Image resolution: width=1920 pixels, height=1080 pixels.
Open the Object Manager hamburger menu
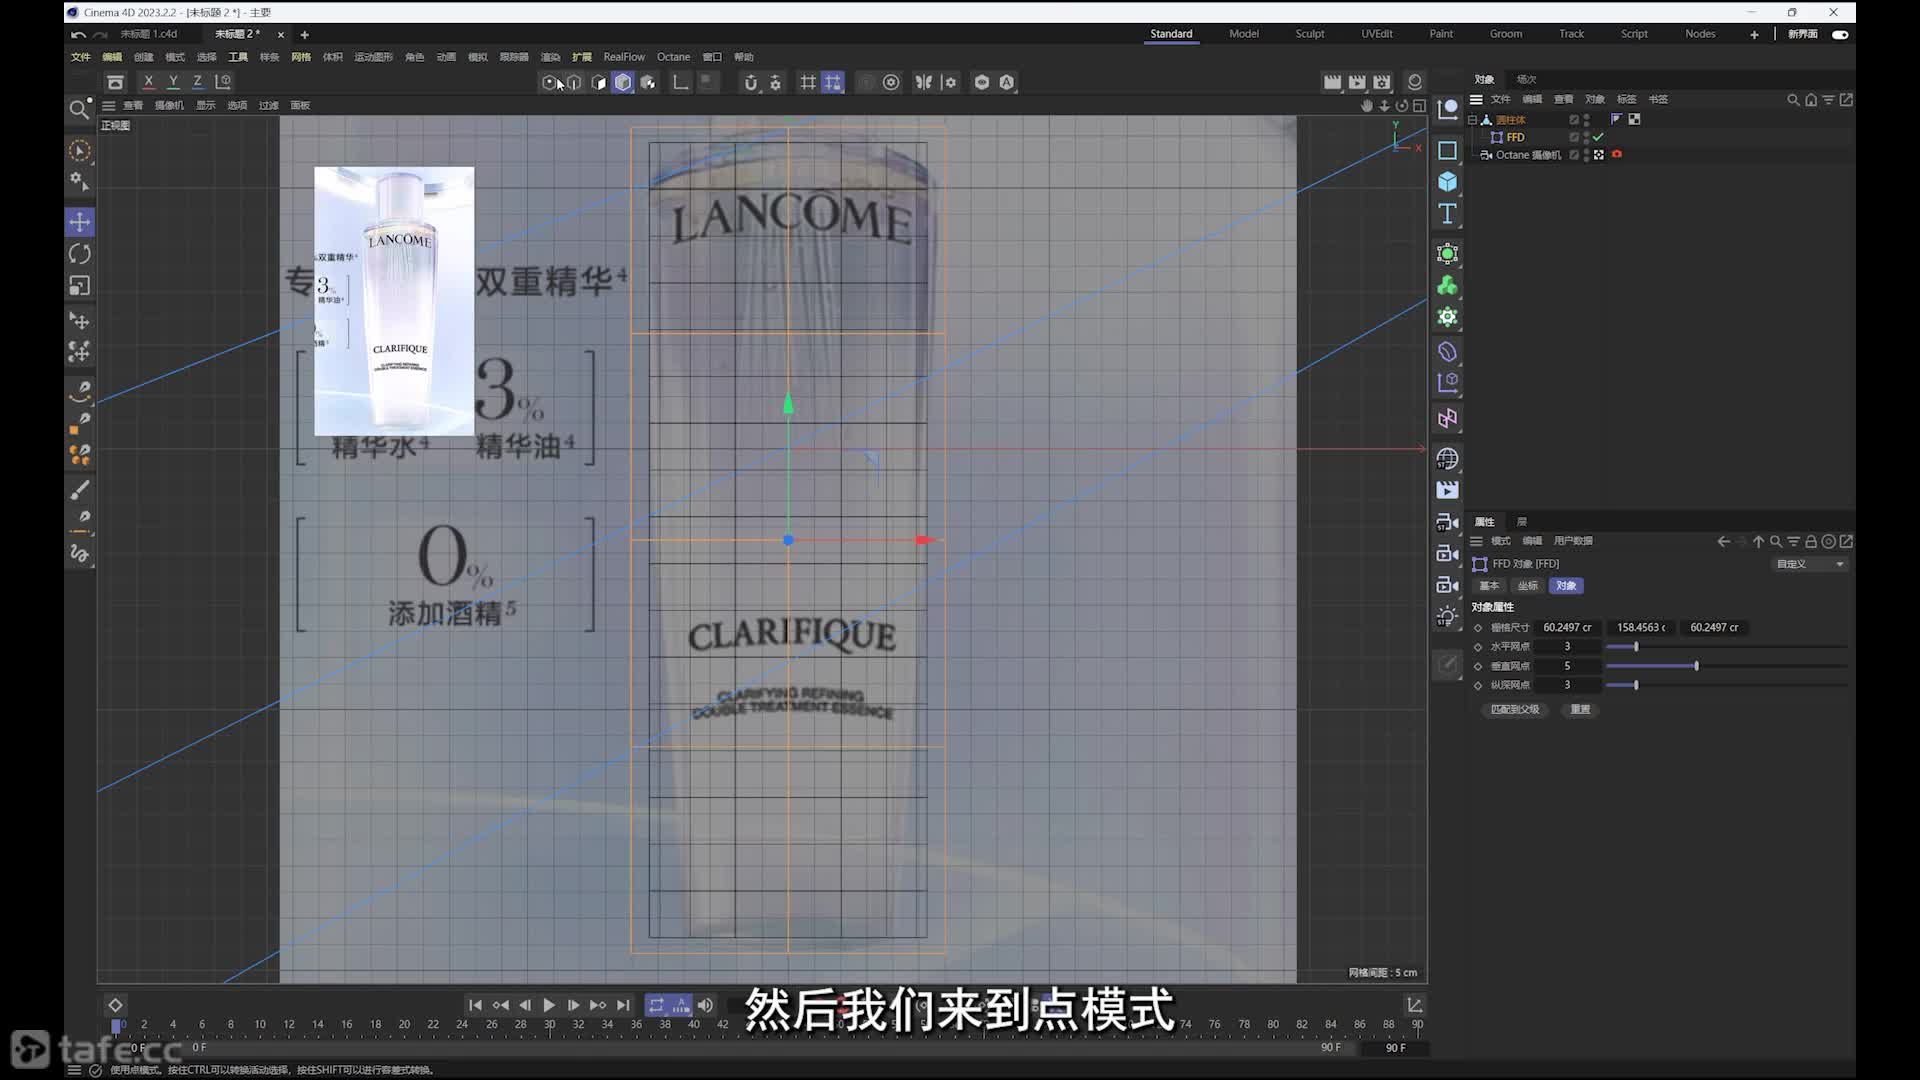tap(1476, 100)
